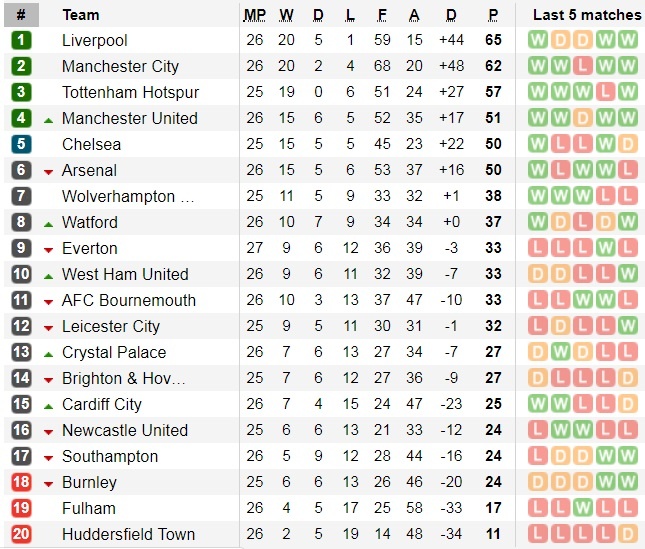The image size is (645, 549).
Task: Click the orange D badge in Huddersfield Town's row
Action: [x=627, y=535]
